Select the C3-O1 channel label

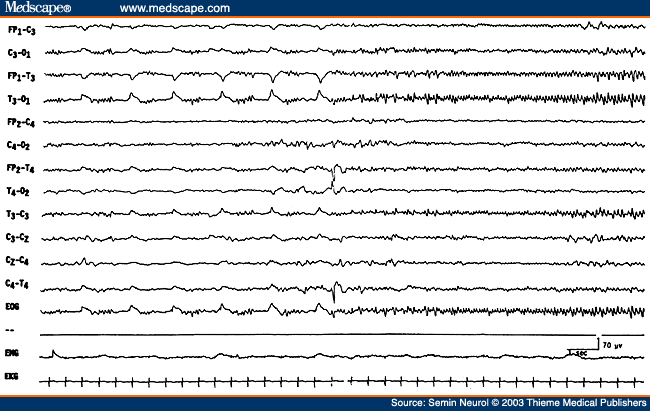click(19, 53)
